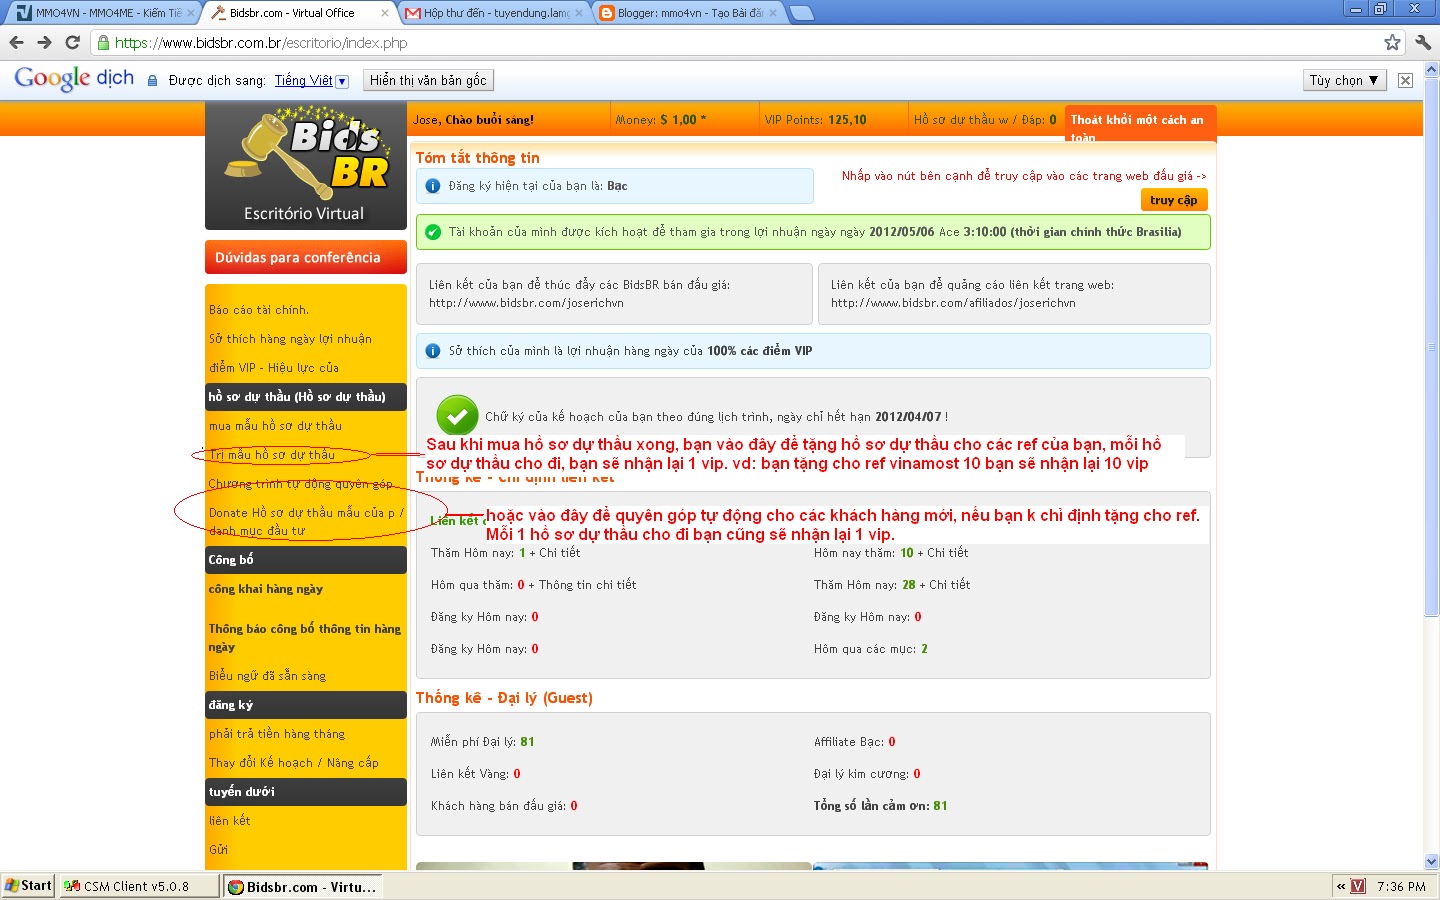Click Bidsbr.com taskbar window button
Screen dimensions: 1440x900
pyautogui.click(x=303, y=886)
